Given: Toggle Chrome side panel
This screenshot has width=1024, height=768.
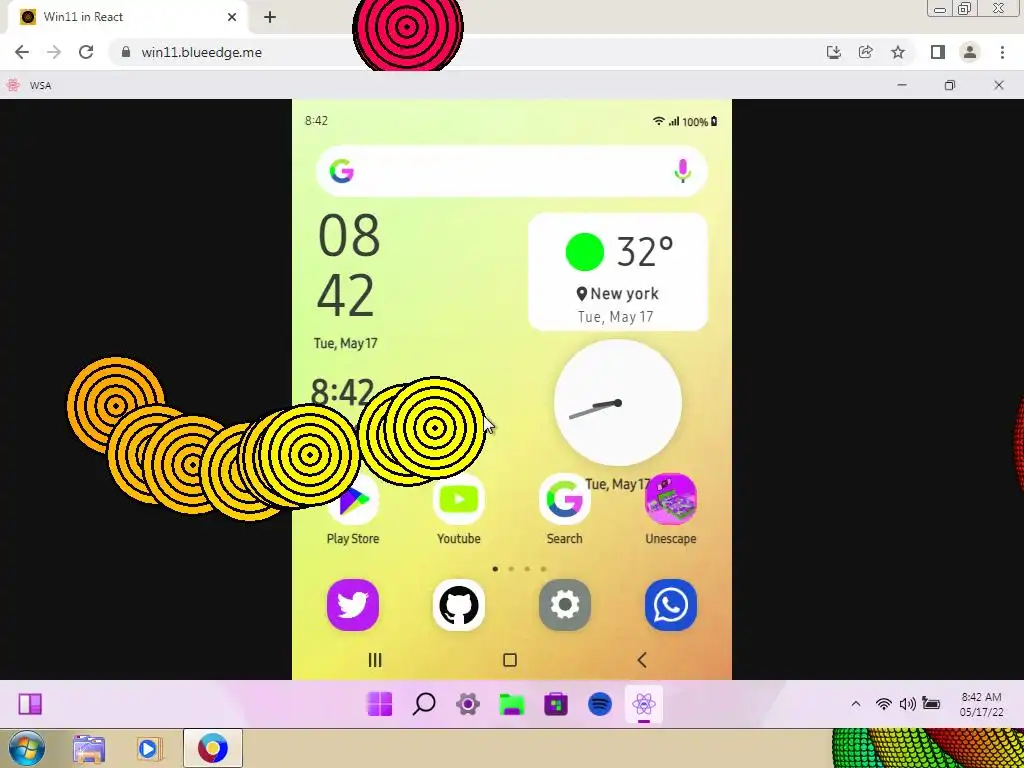Looking at the screenshot, I should [938, 52].
